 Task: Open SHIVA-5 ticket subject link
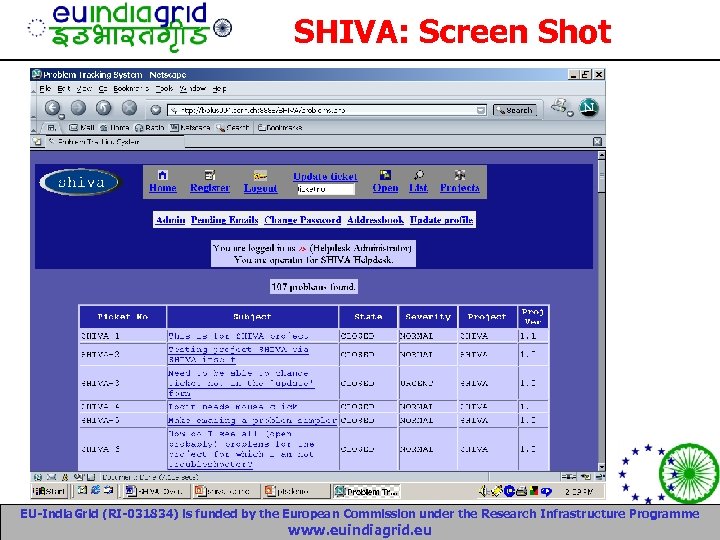[x=253, y=420]
